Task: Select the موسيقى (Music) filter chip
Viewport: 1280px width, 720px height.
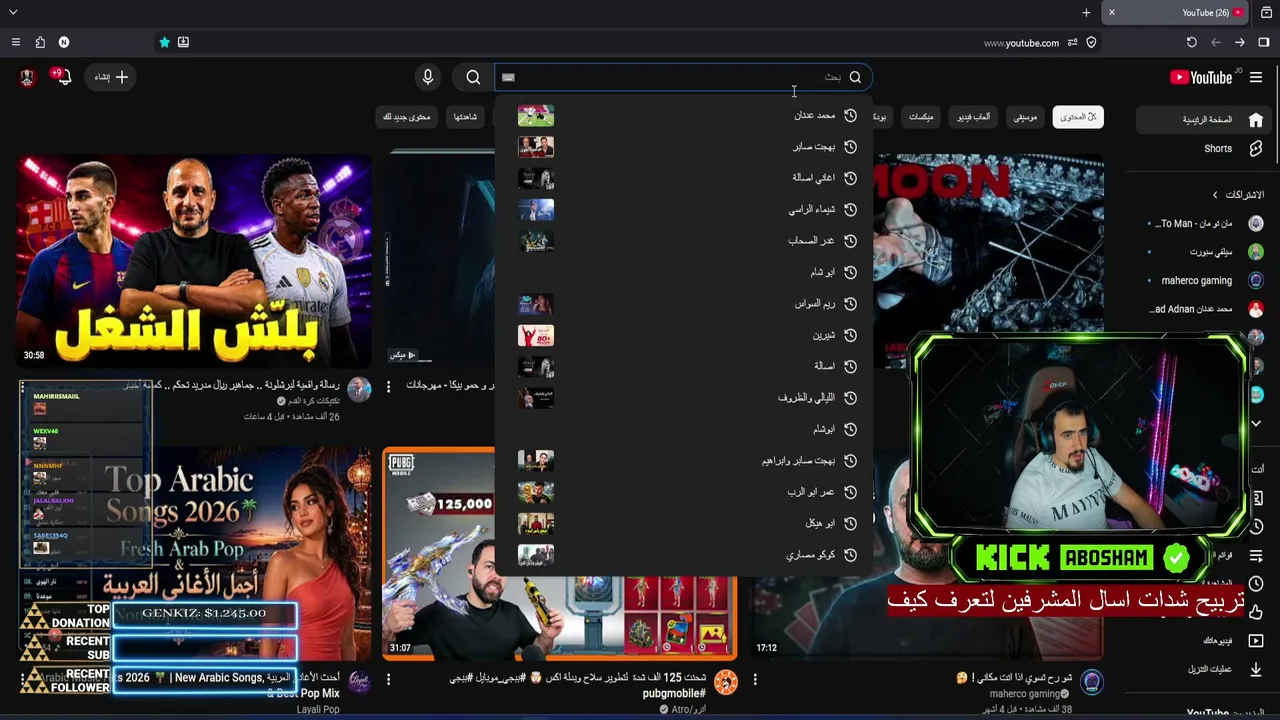Action: tap(1026, 117)
